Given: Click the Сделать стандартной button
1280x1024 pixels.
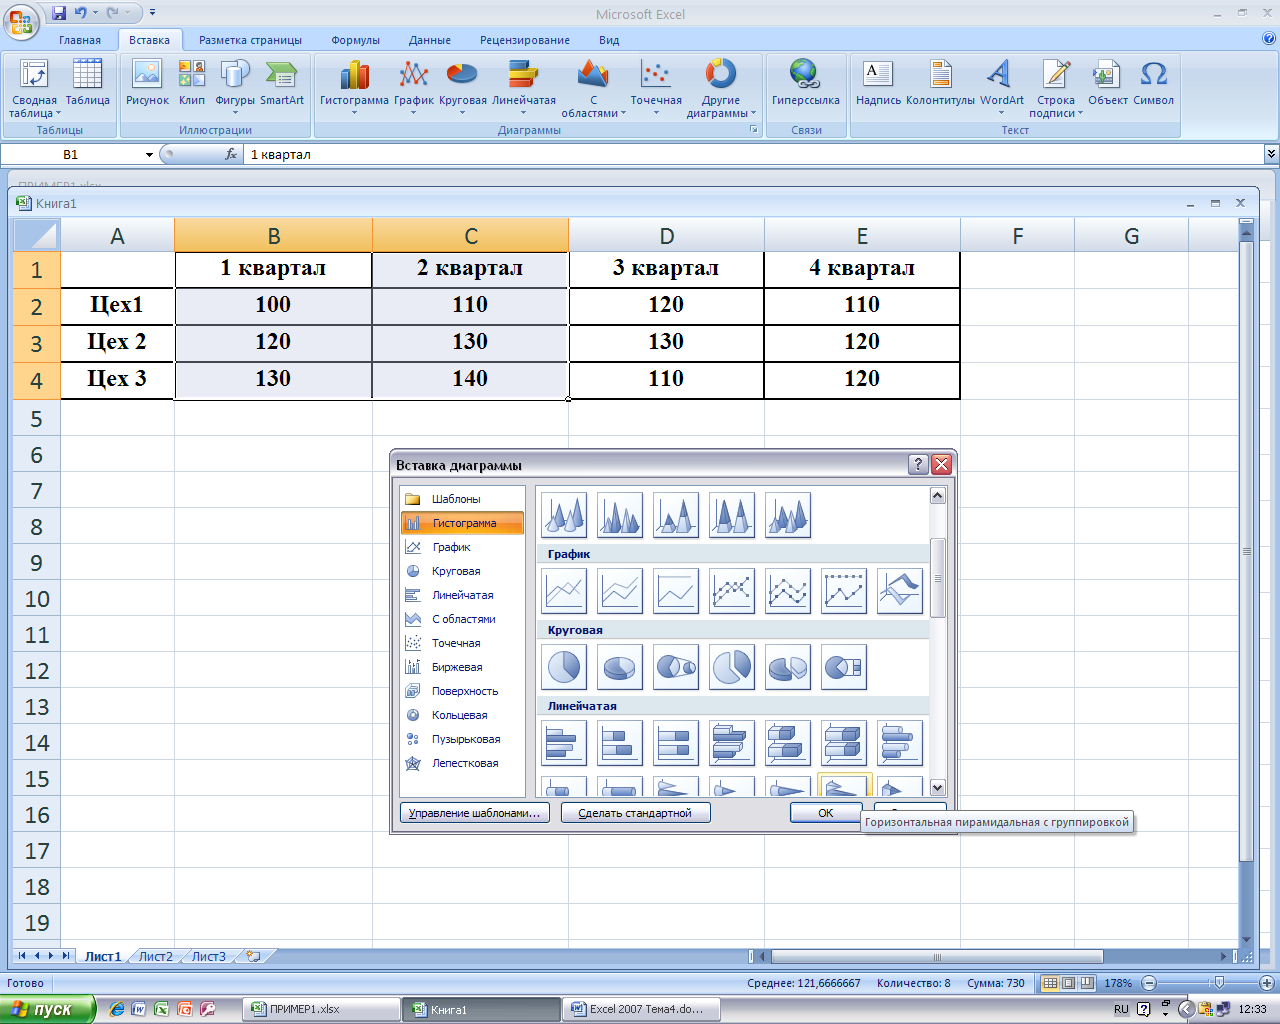Looking at the screenshot, I should 636,813.
